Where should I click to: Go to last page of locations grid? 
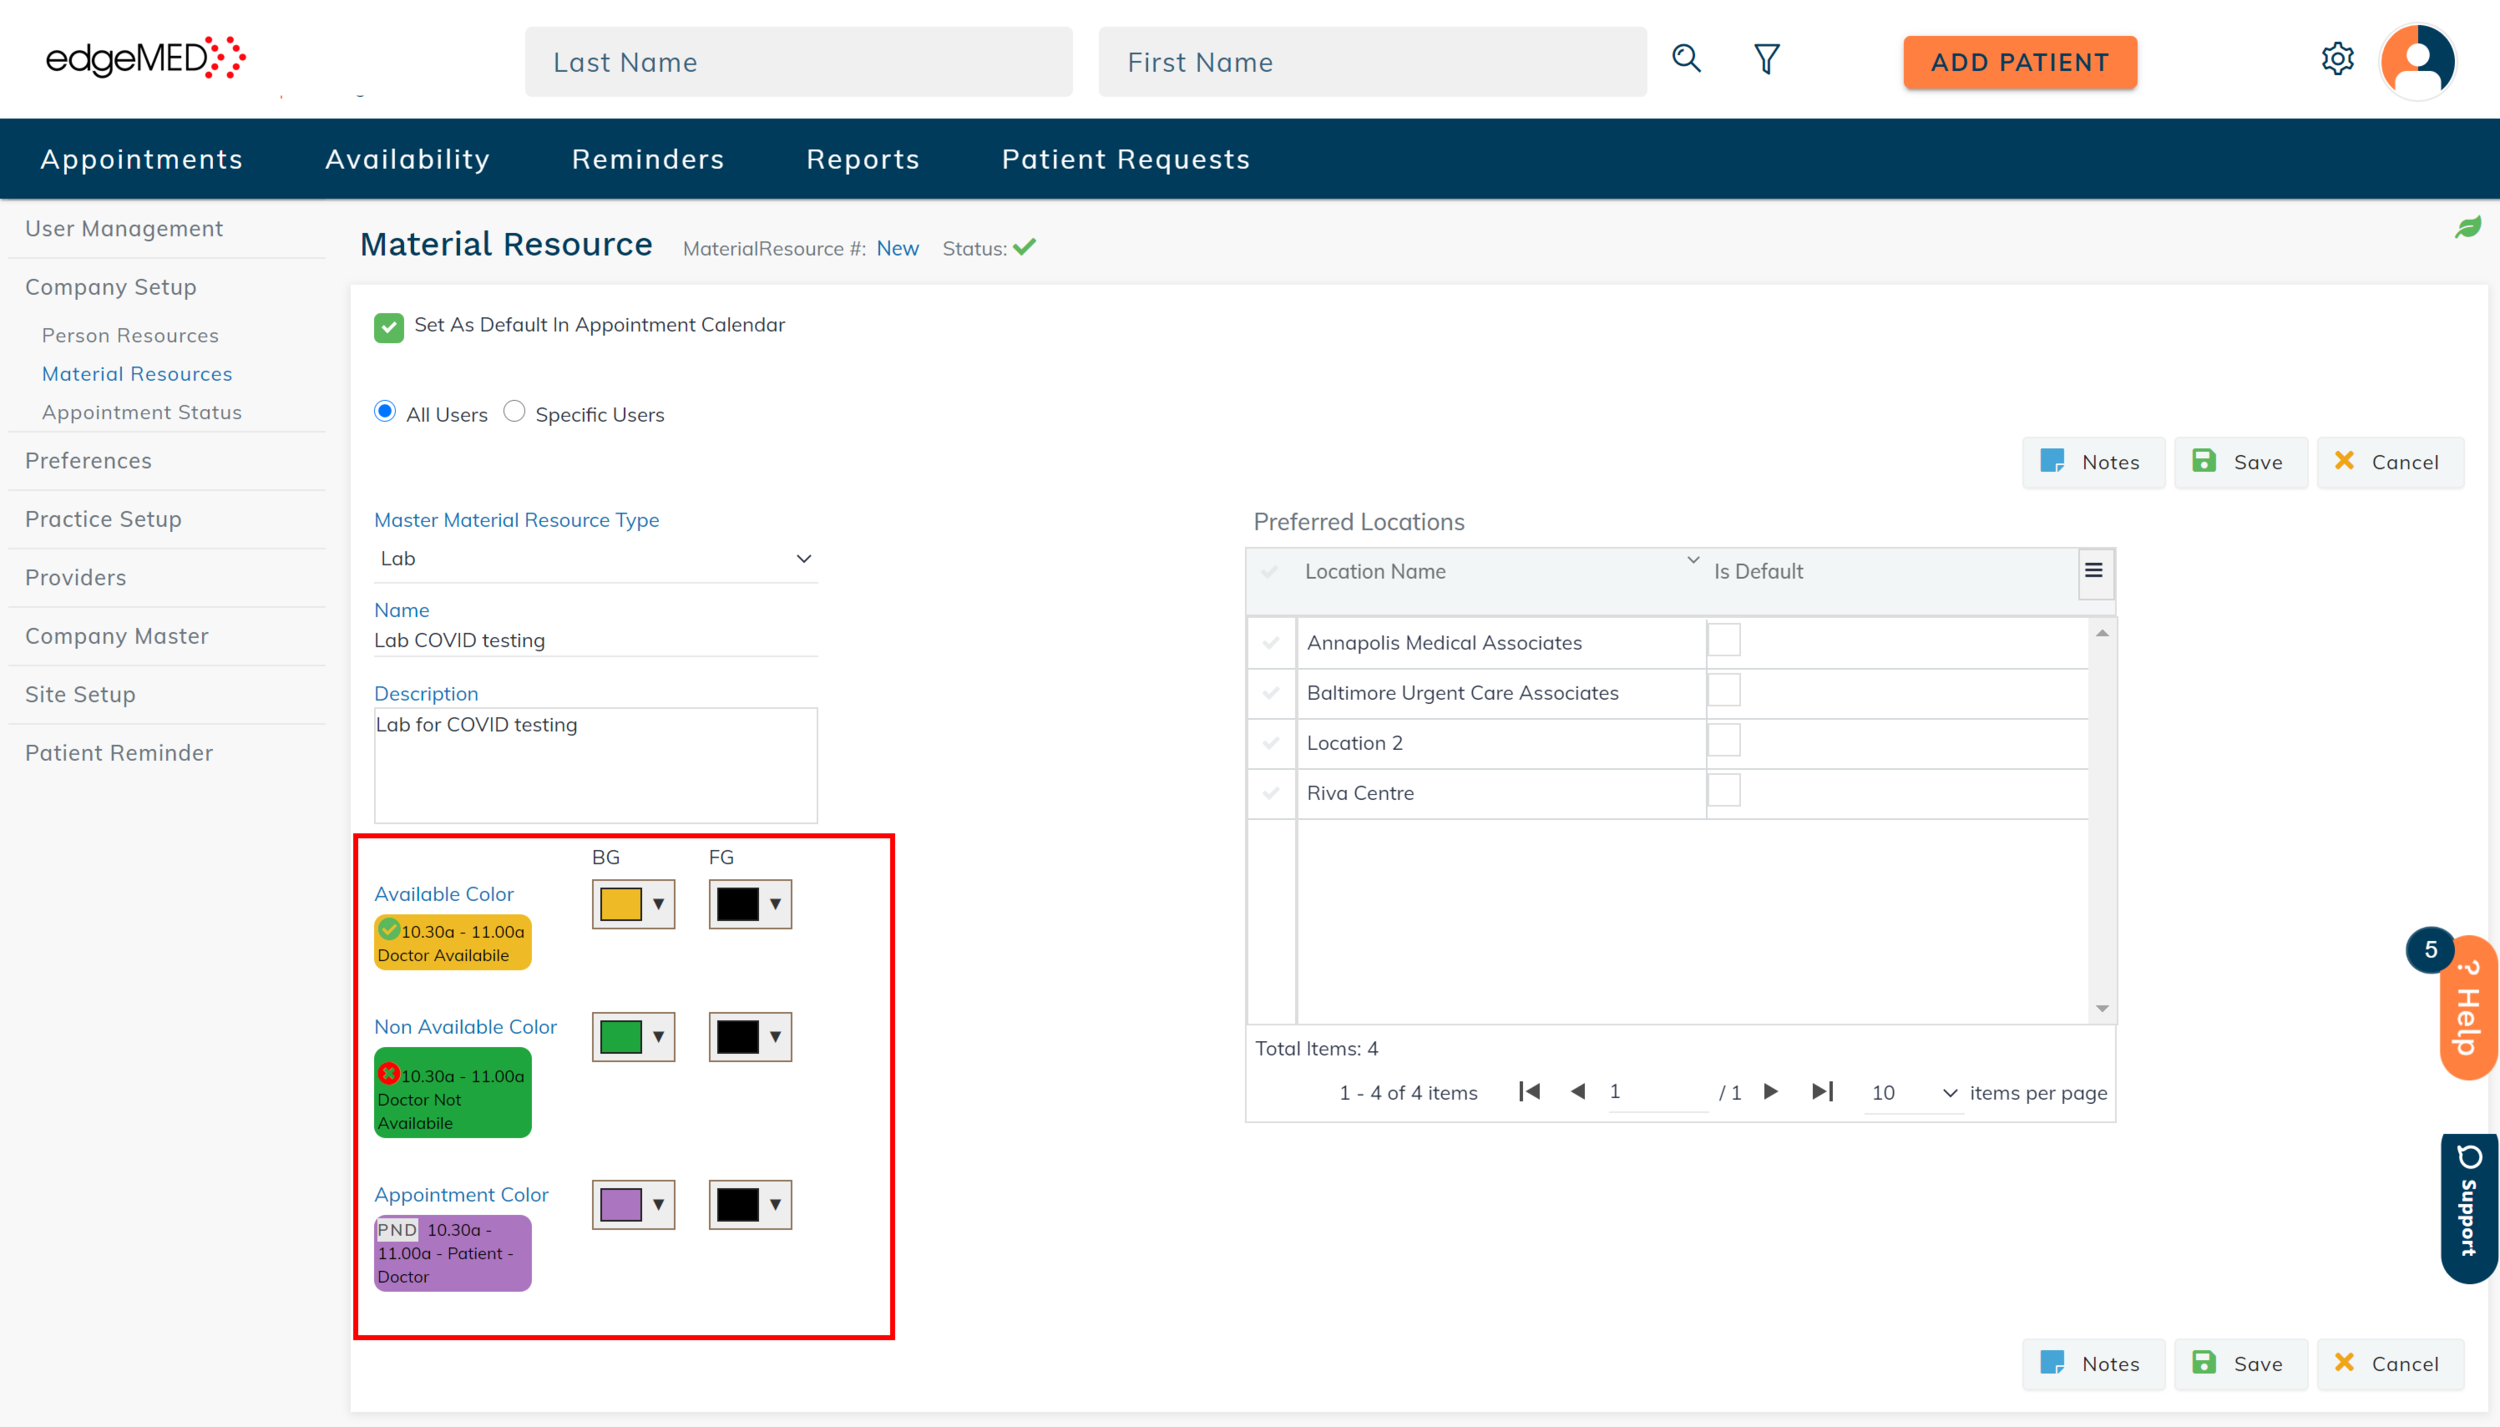click(1822, 1091)
